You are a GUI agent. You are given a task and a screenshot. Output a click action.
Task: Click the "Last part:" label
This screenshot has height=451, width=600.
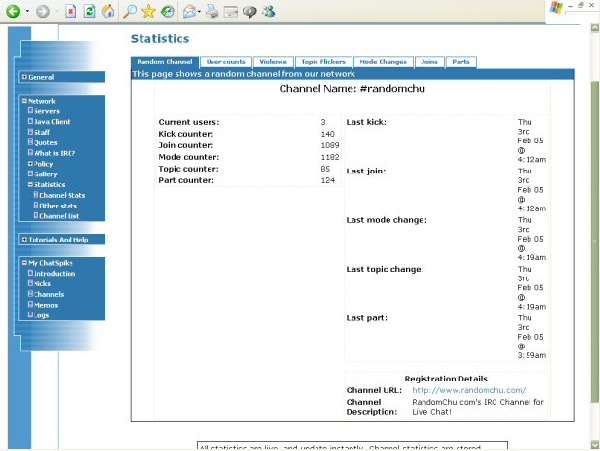click(x=367, y=318)
